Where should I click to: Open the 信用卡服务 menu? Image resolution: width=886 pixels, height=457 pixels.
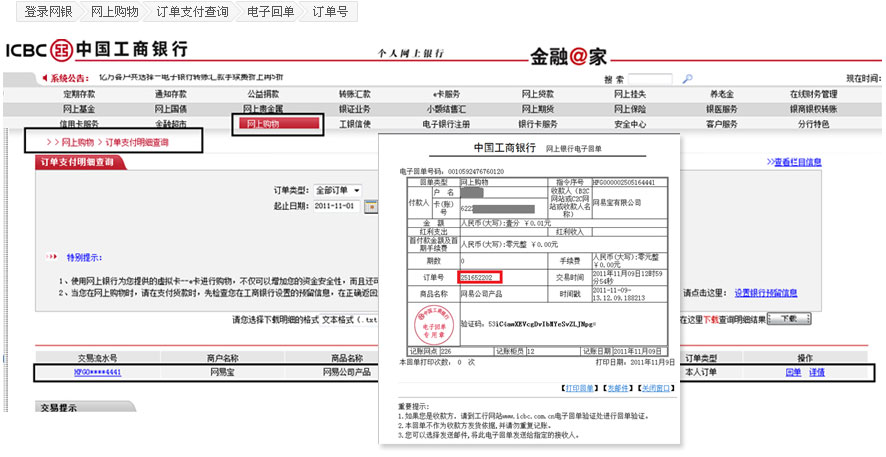[79, 124]
